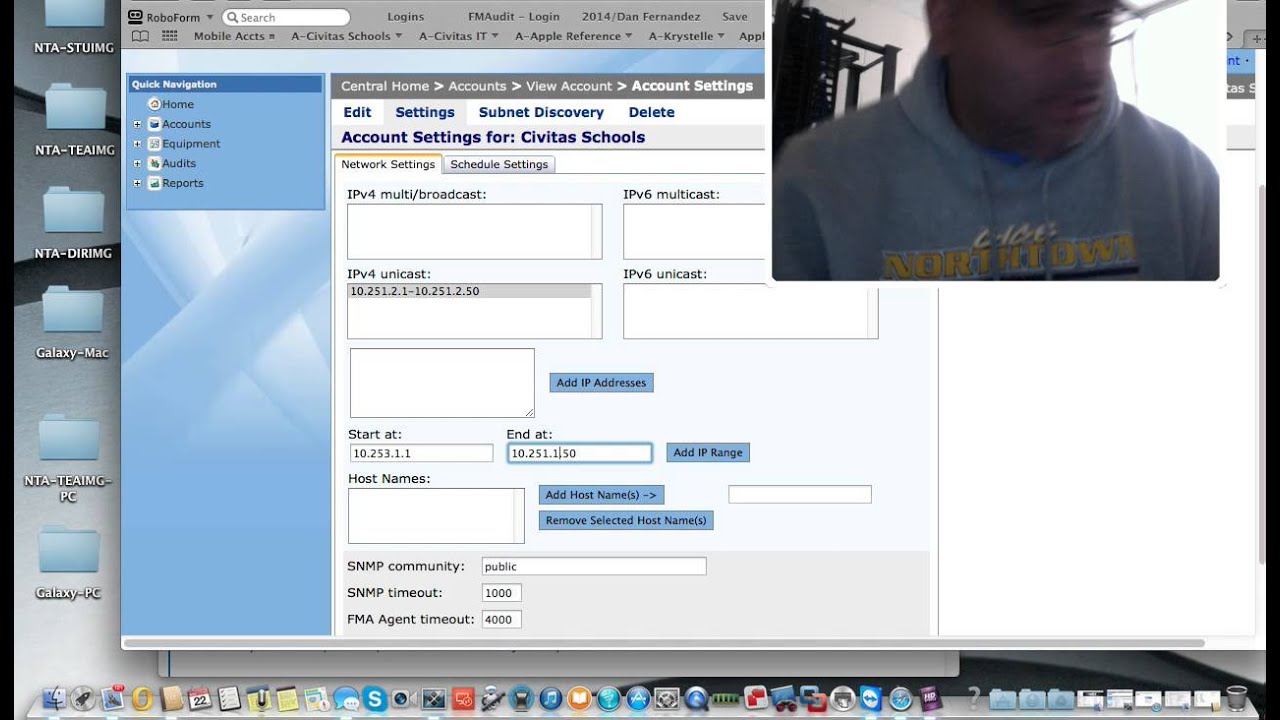Focus the End at IP field
1280x720 pixels.
pyautogui.click(x=579, y=453)
